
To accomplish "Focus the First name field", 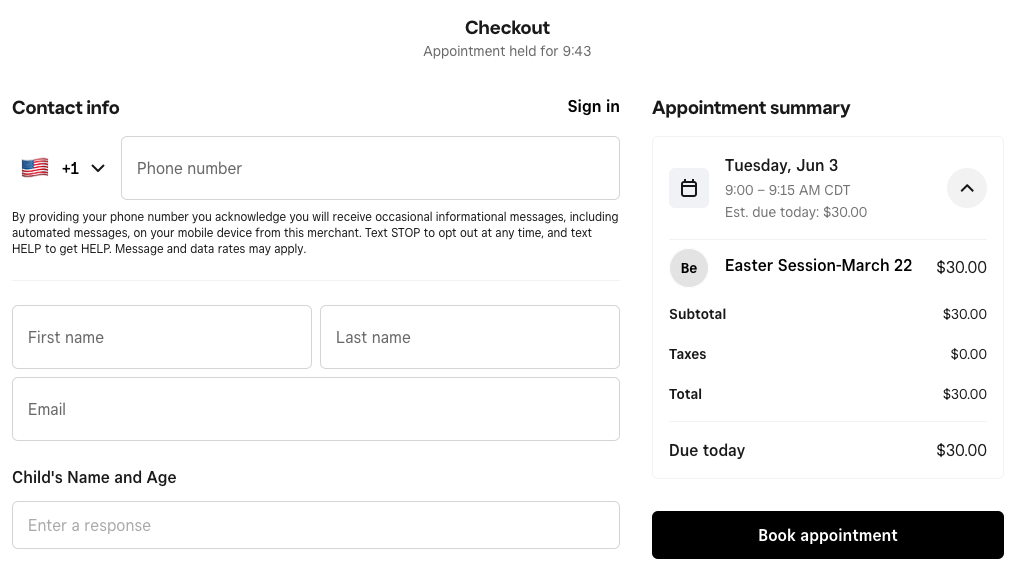I will [162, 337].
